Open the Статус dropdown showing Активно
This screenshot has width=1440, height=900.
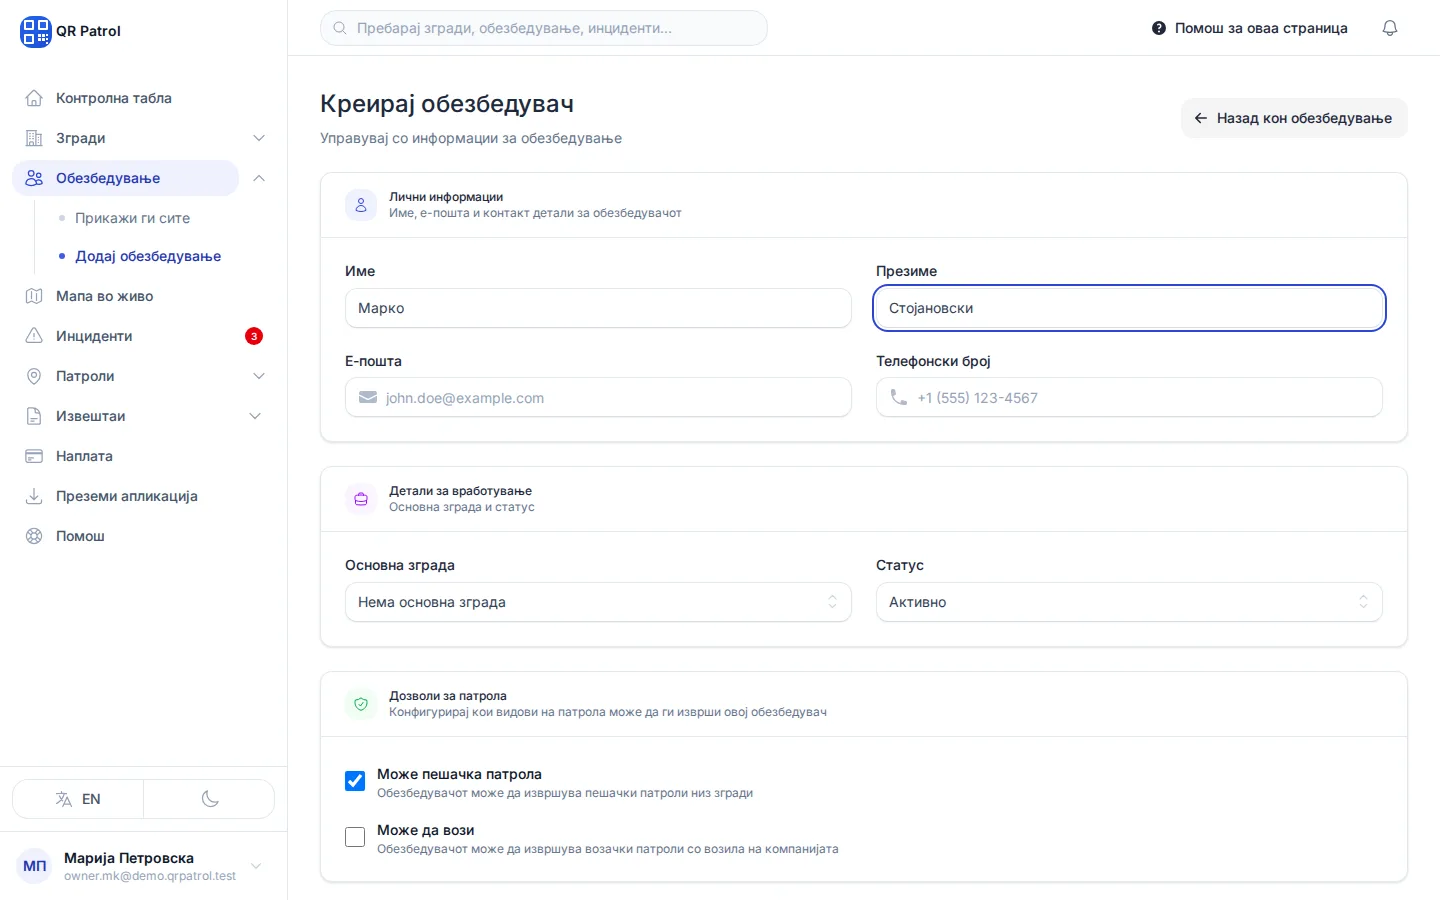[1129, 602]
